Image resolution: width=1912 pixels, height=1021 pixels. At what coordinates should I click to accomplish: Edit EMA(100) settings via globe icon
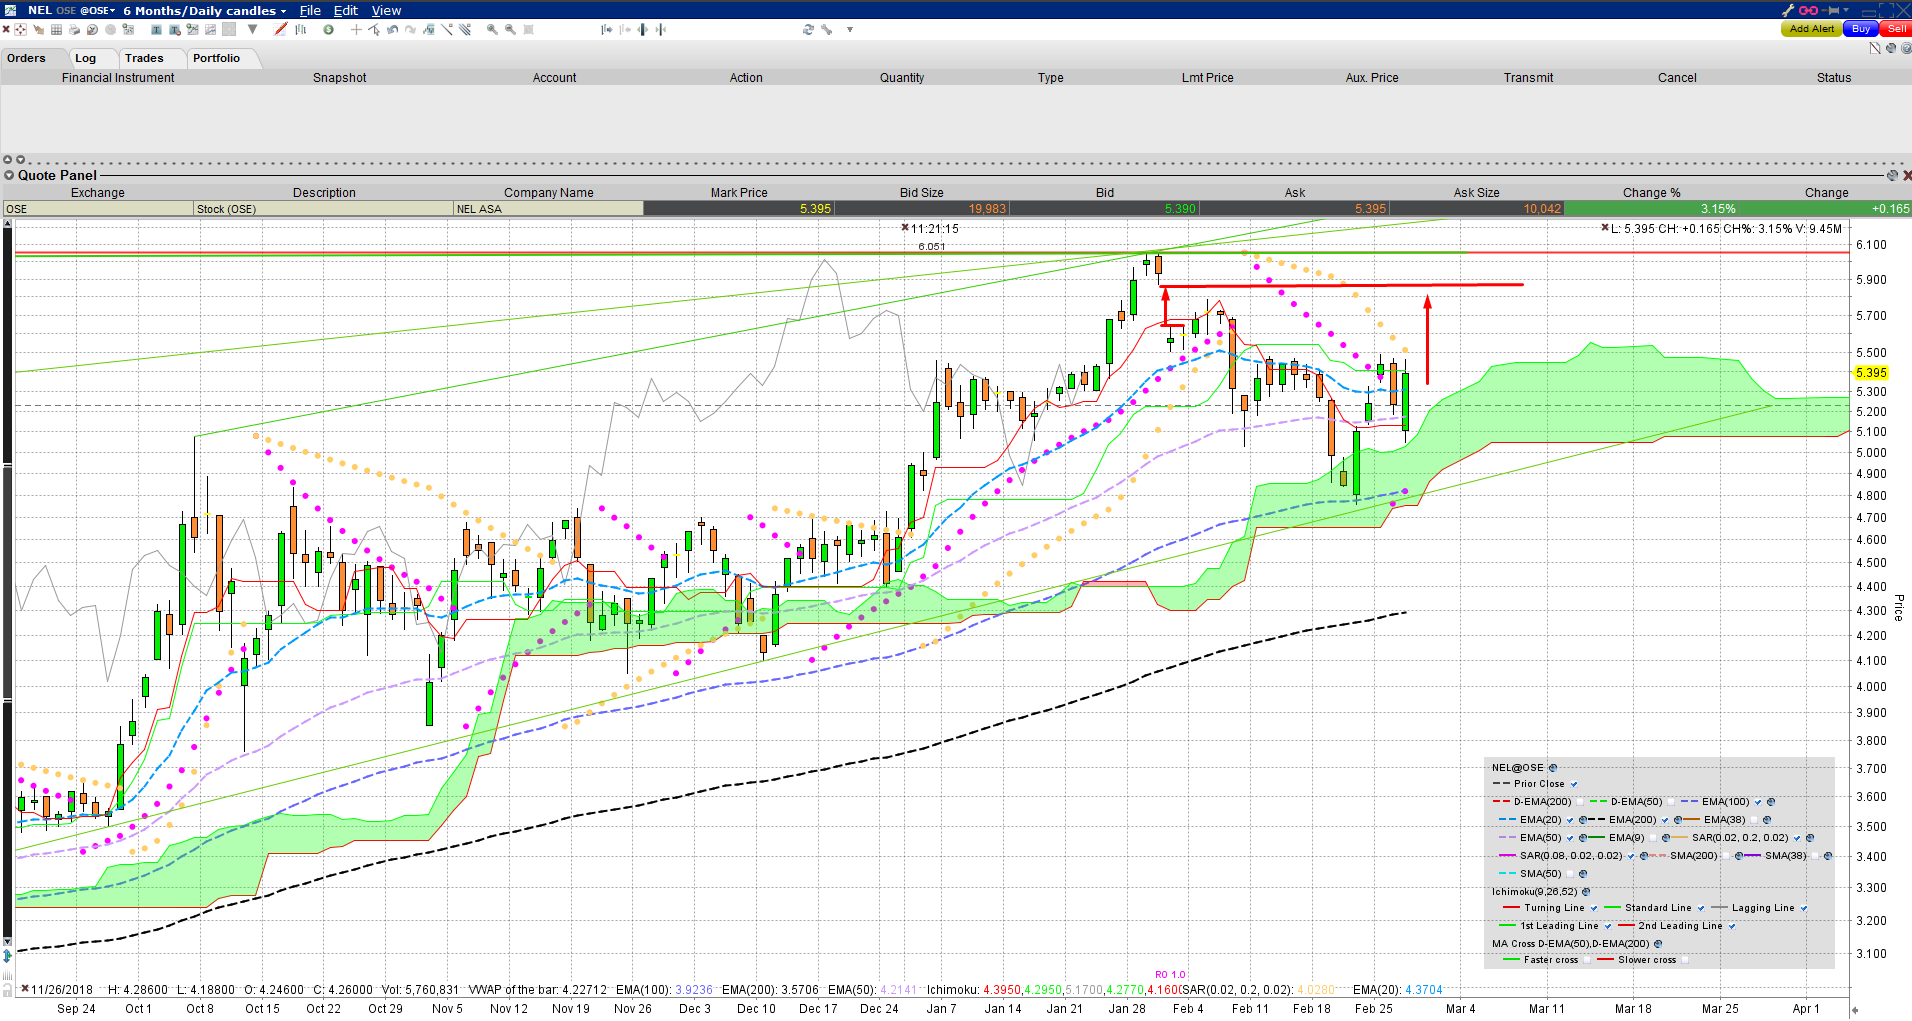pos(1771,802)
